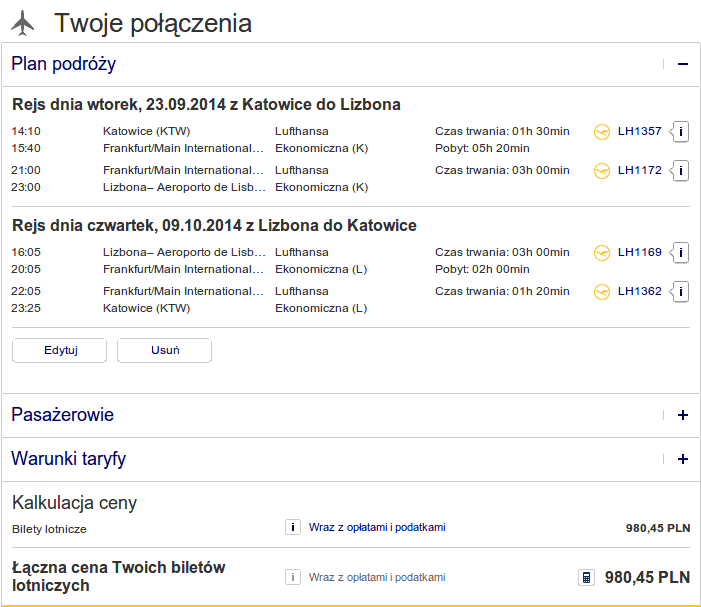Click Katowice (KTW) in the 23:25 row
701x607 pixels.
point(147,308)
